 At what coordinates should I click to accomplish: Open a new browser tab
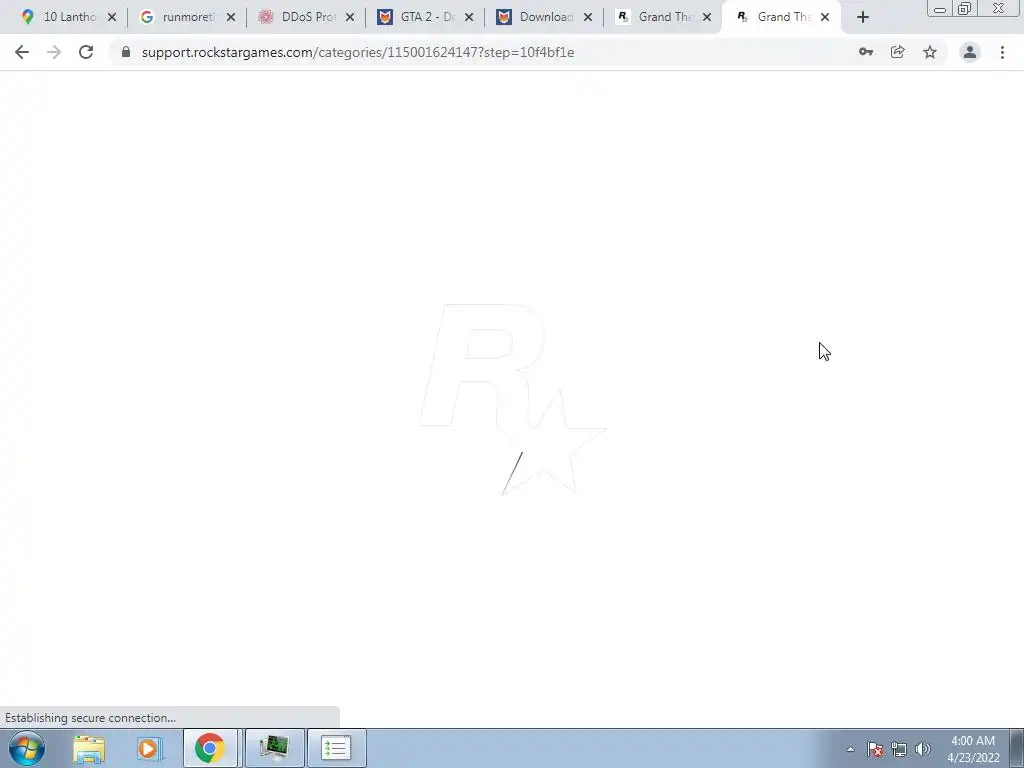coord(863,17)
